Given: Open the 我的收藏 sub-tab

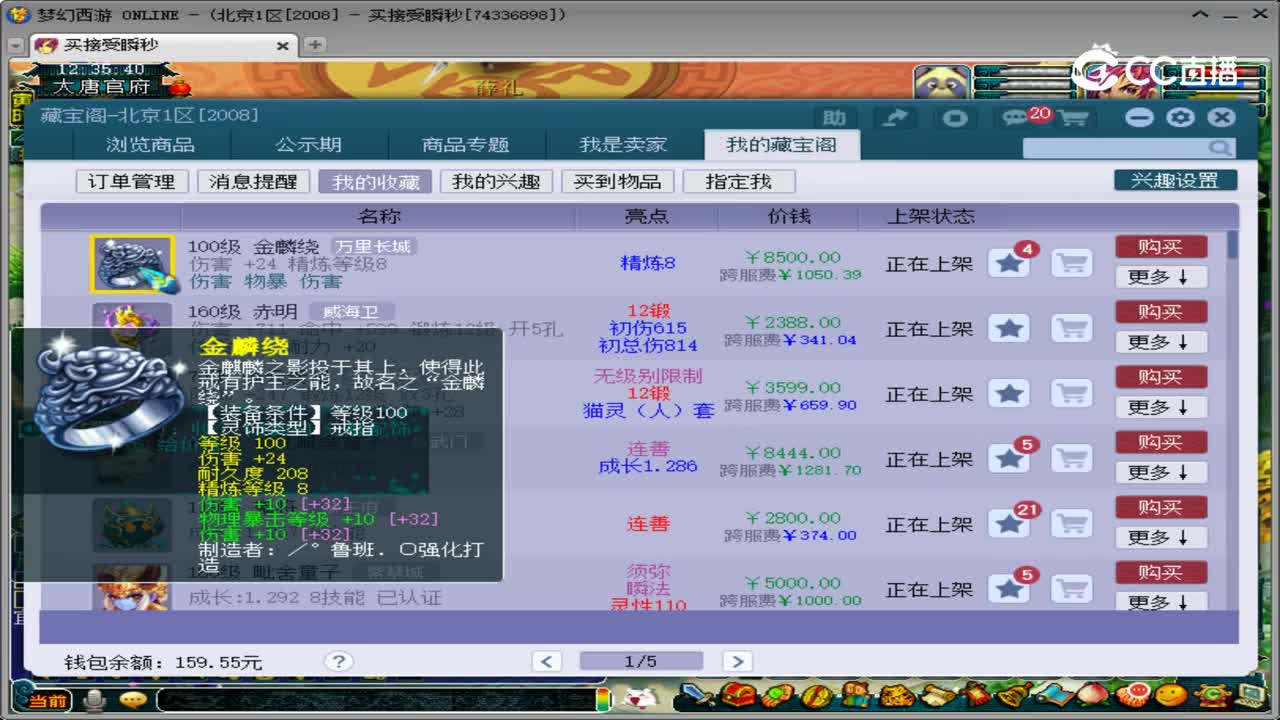Looking at the screenshot, I should (x=375, y=181).
